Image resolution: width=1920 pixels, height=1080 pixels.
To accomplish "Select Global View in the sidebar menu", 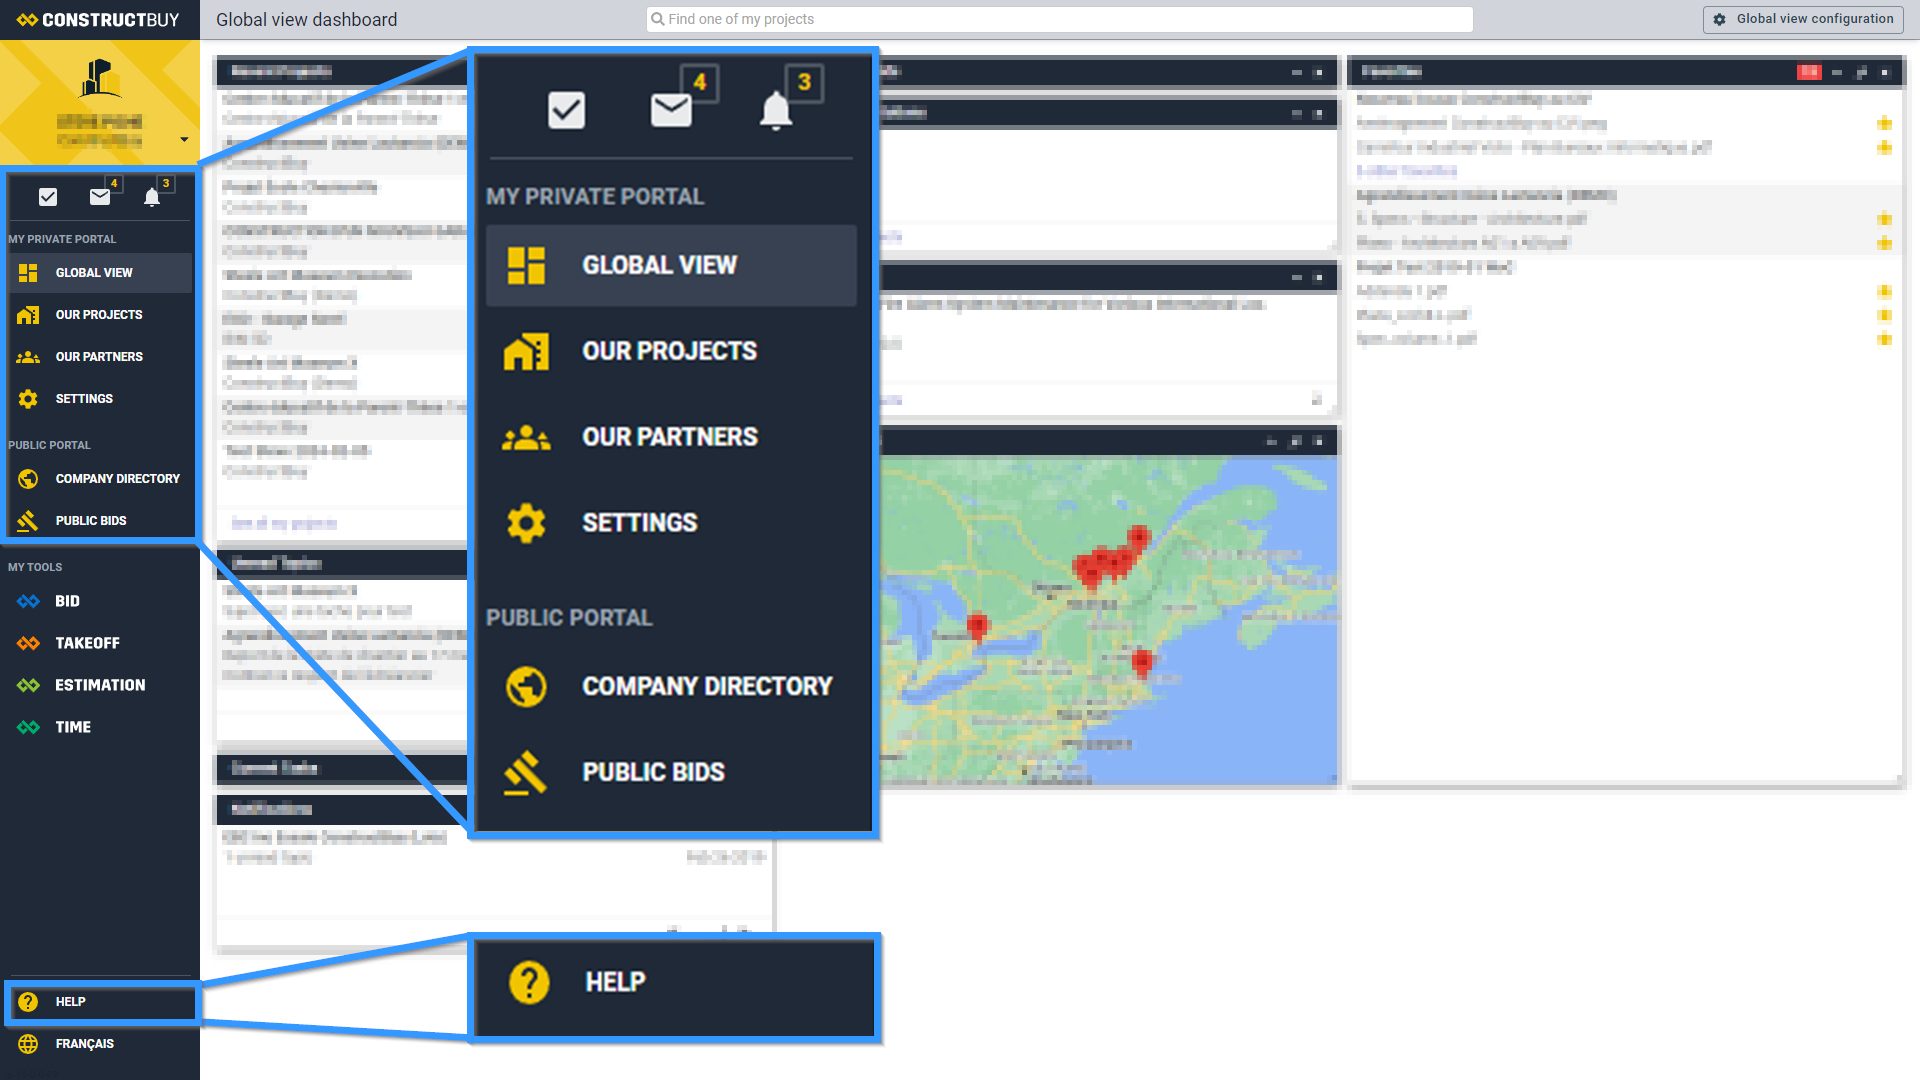I will [x=100, y=273].
